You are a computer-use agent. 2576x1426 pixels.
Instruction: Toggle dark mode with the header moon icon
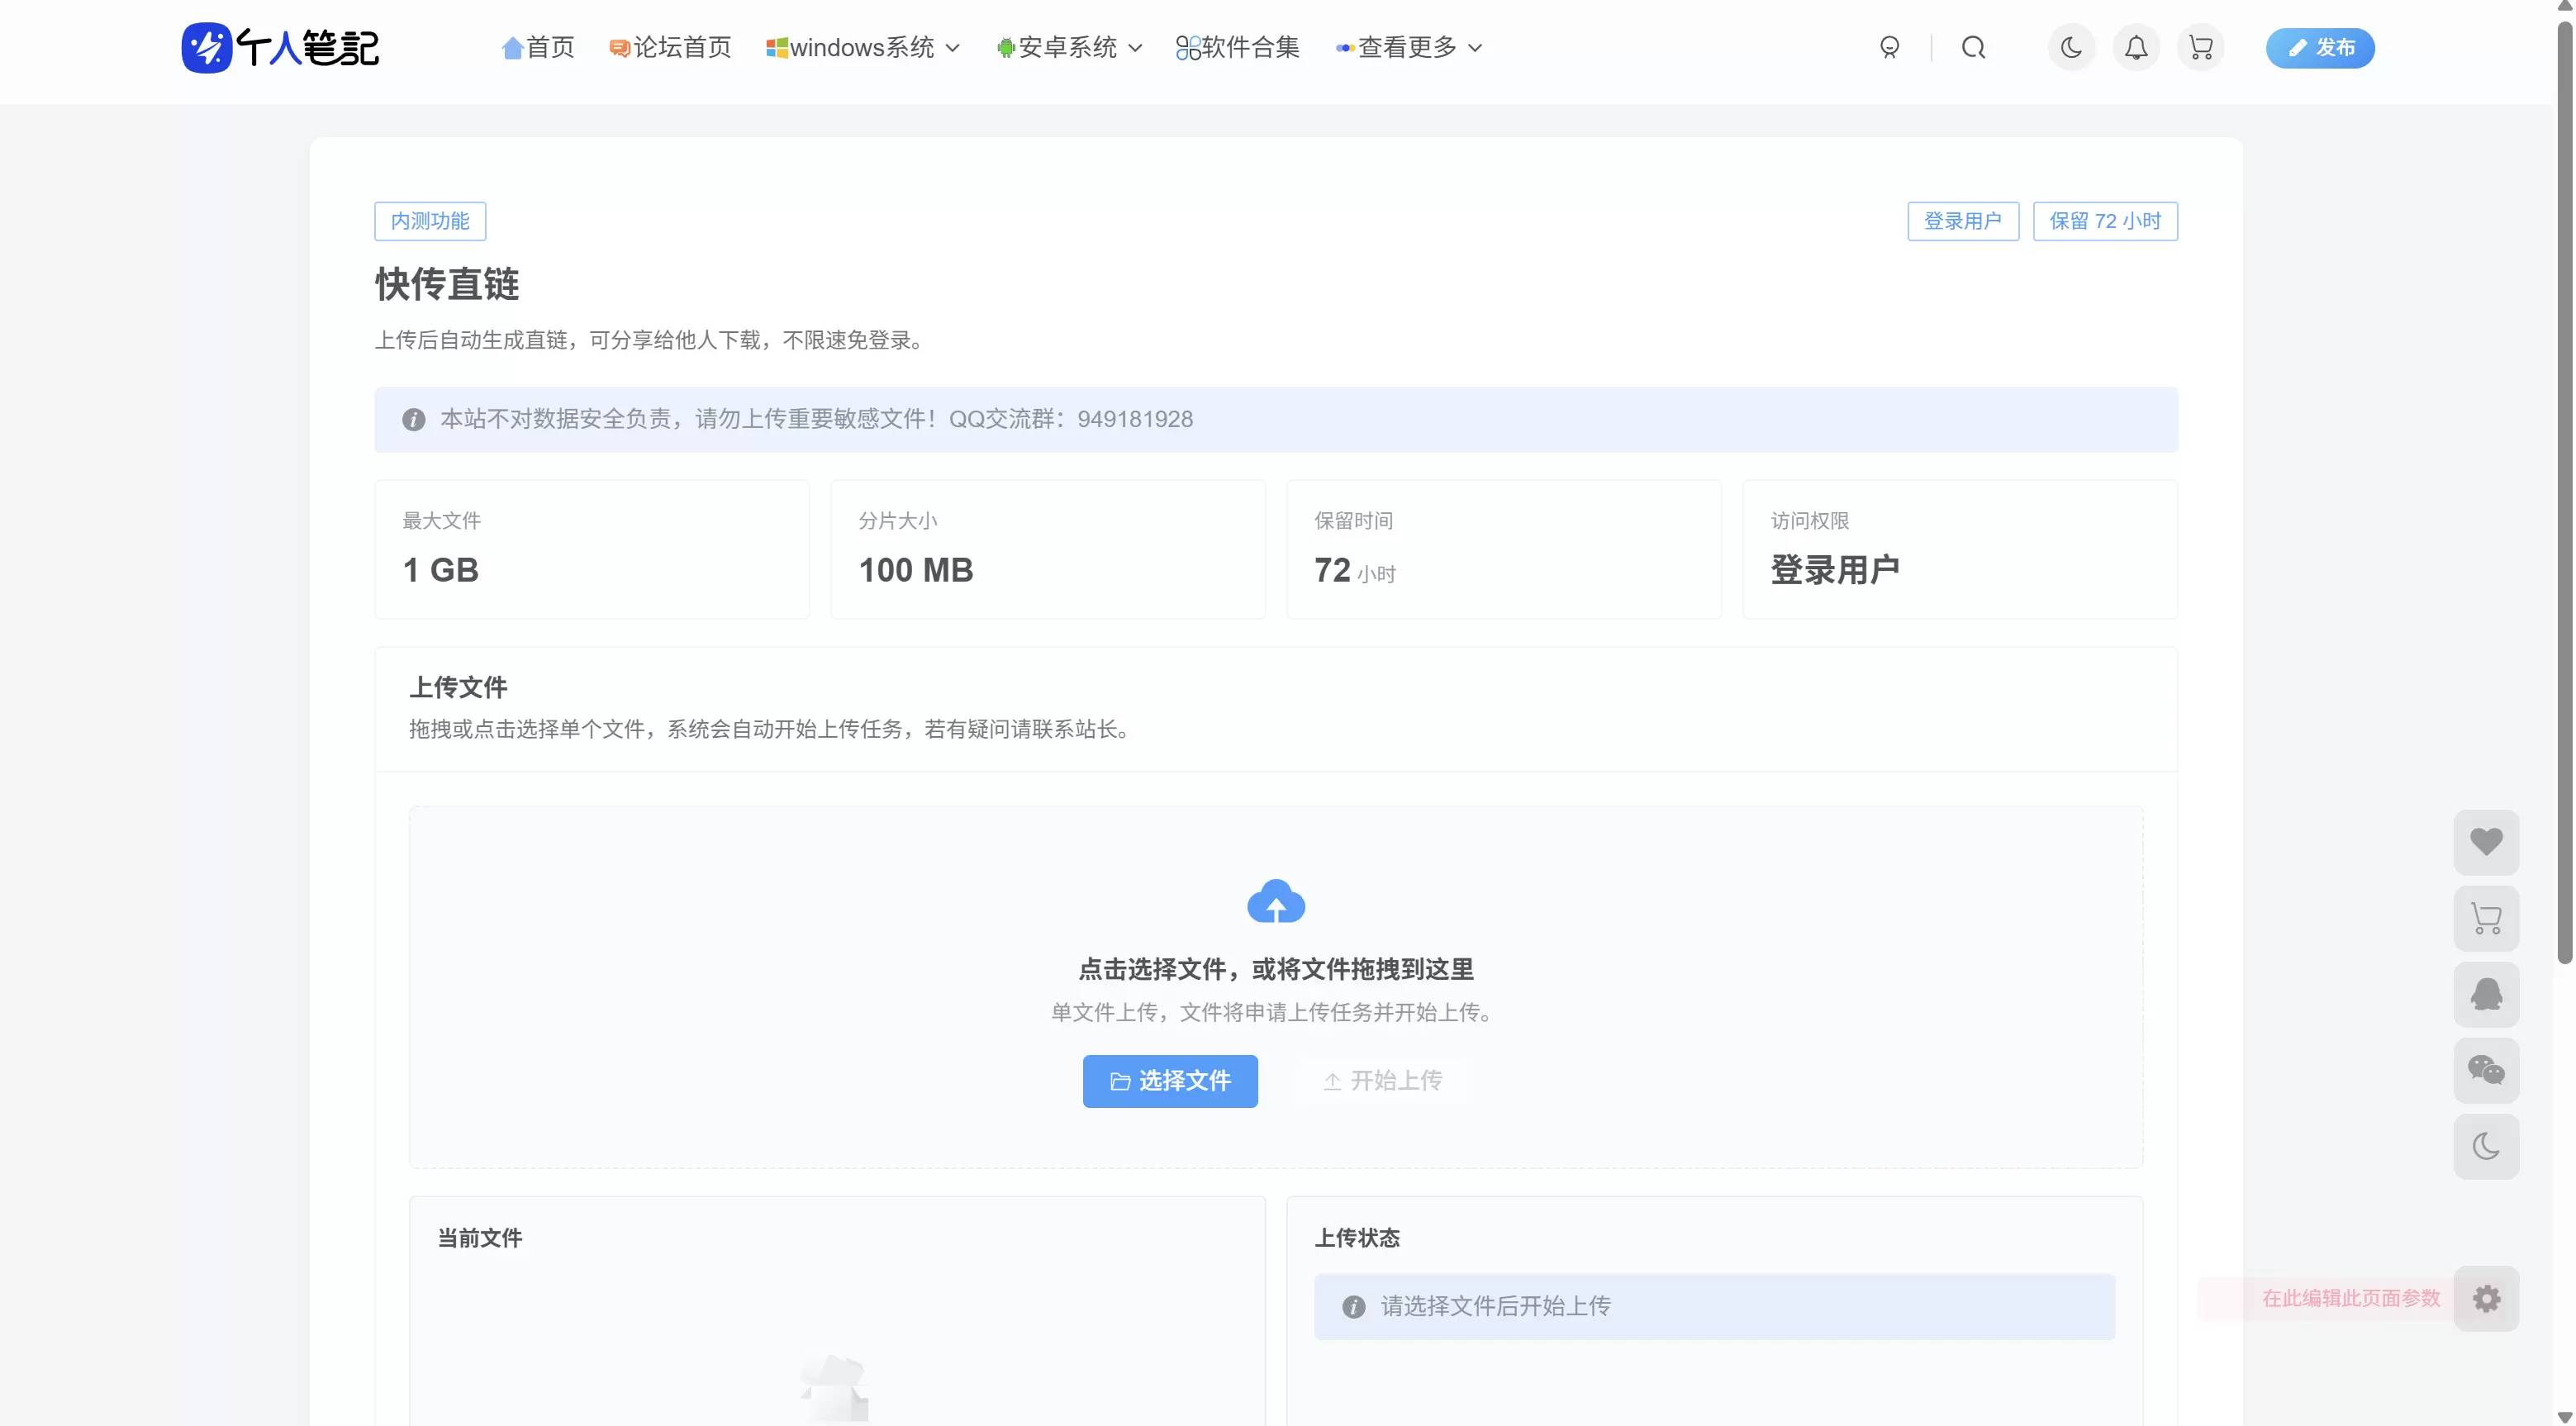pos(2071,47)
